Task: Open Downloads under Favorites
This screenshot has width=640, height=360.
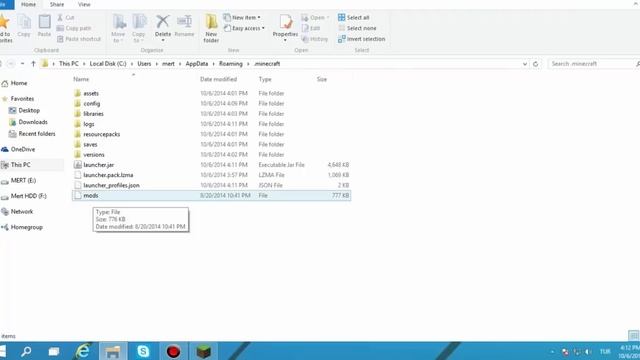Action: point(29,122)
